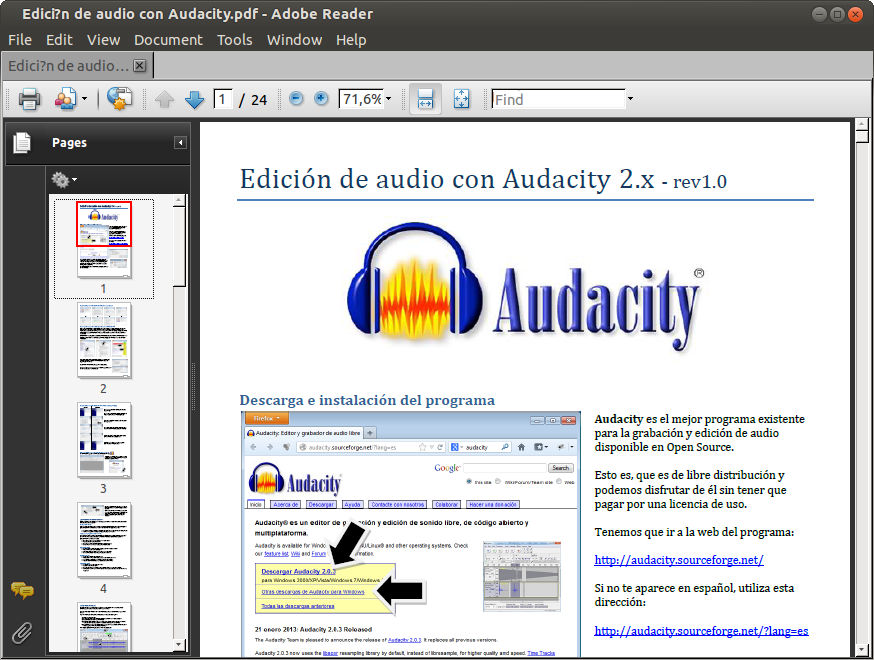The height and width of the screenshot is (660, 874).
Task: Click the page number field
Action: pos(223,100)
